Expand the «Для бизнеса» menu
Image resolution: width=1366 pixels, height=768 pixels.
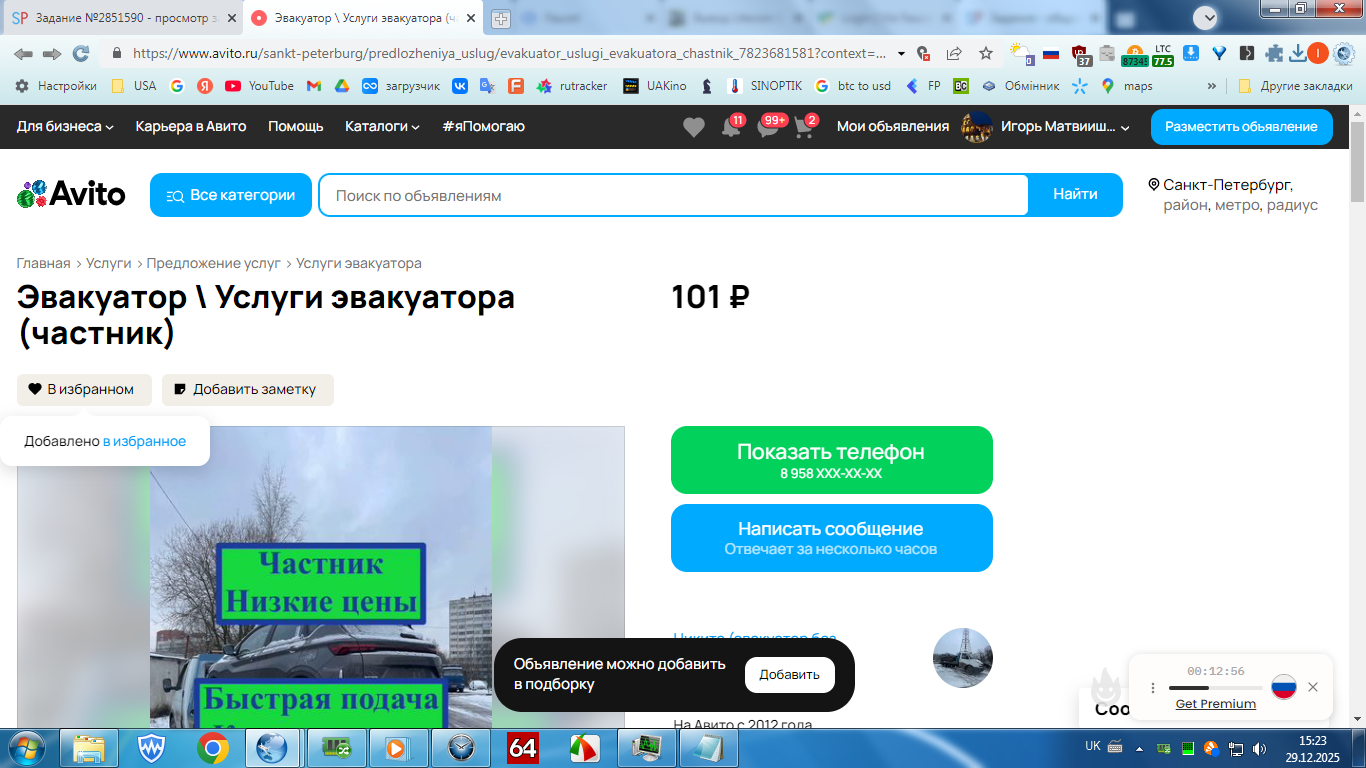pyautogui.click(x=65, y=127)
